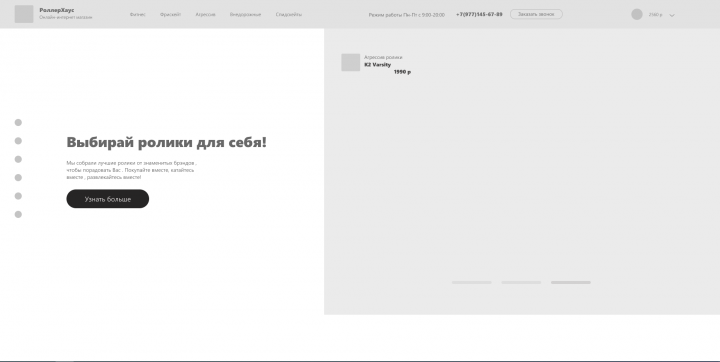720x362 pixels.
Task: Click the third (darker) slide indicator bar
Action: [571, 283]
